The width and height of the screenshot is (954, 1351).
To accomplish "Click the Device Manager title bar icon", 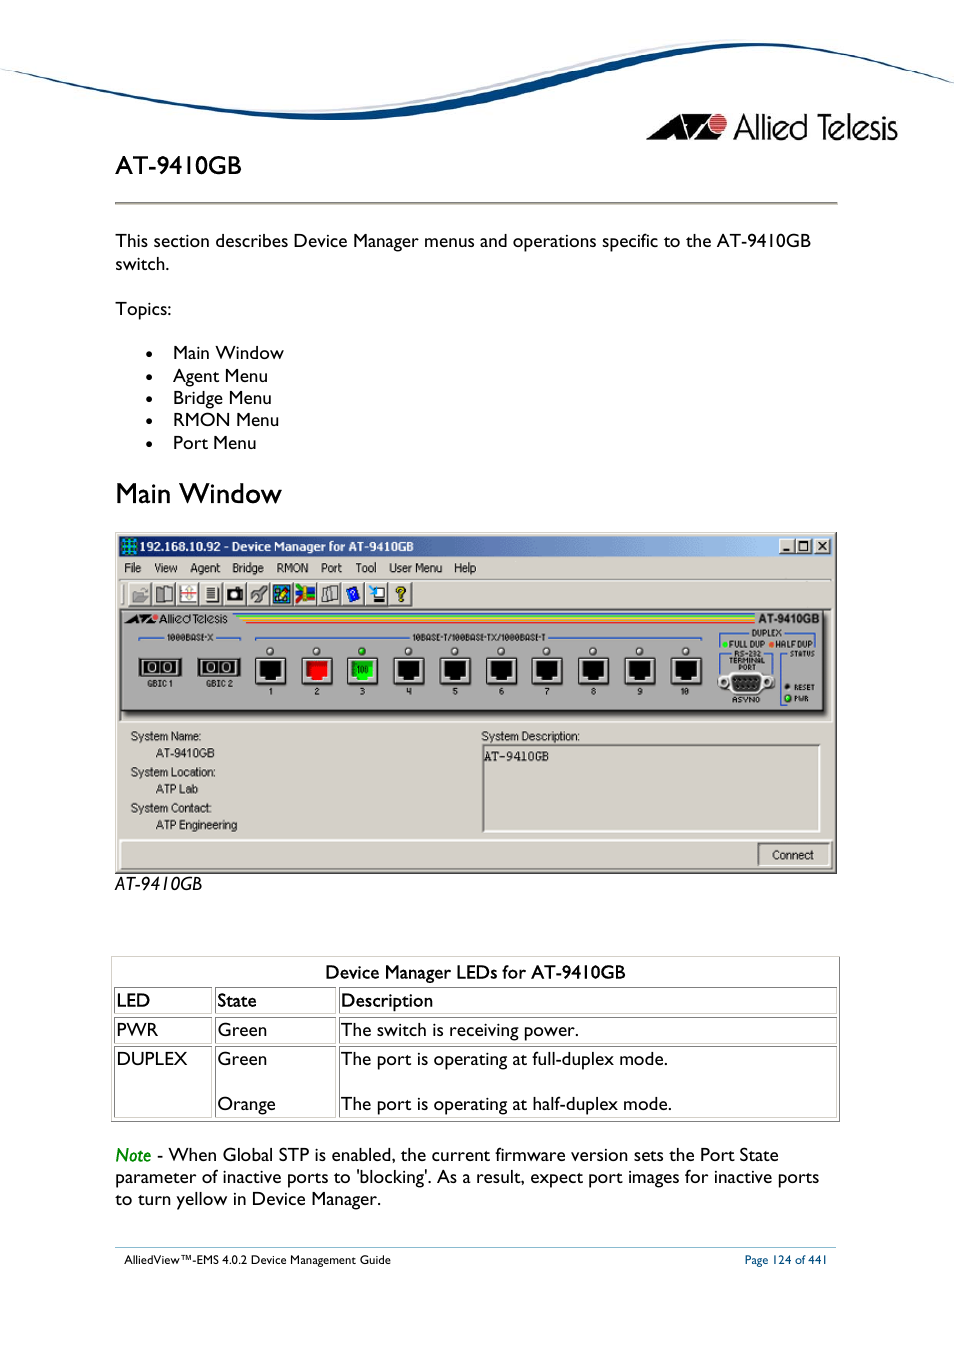I will pyautogui.click(x=129, y=546).
